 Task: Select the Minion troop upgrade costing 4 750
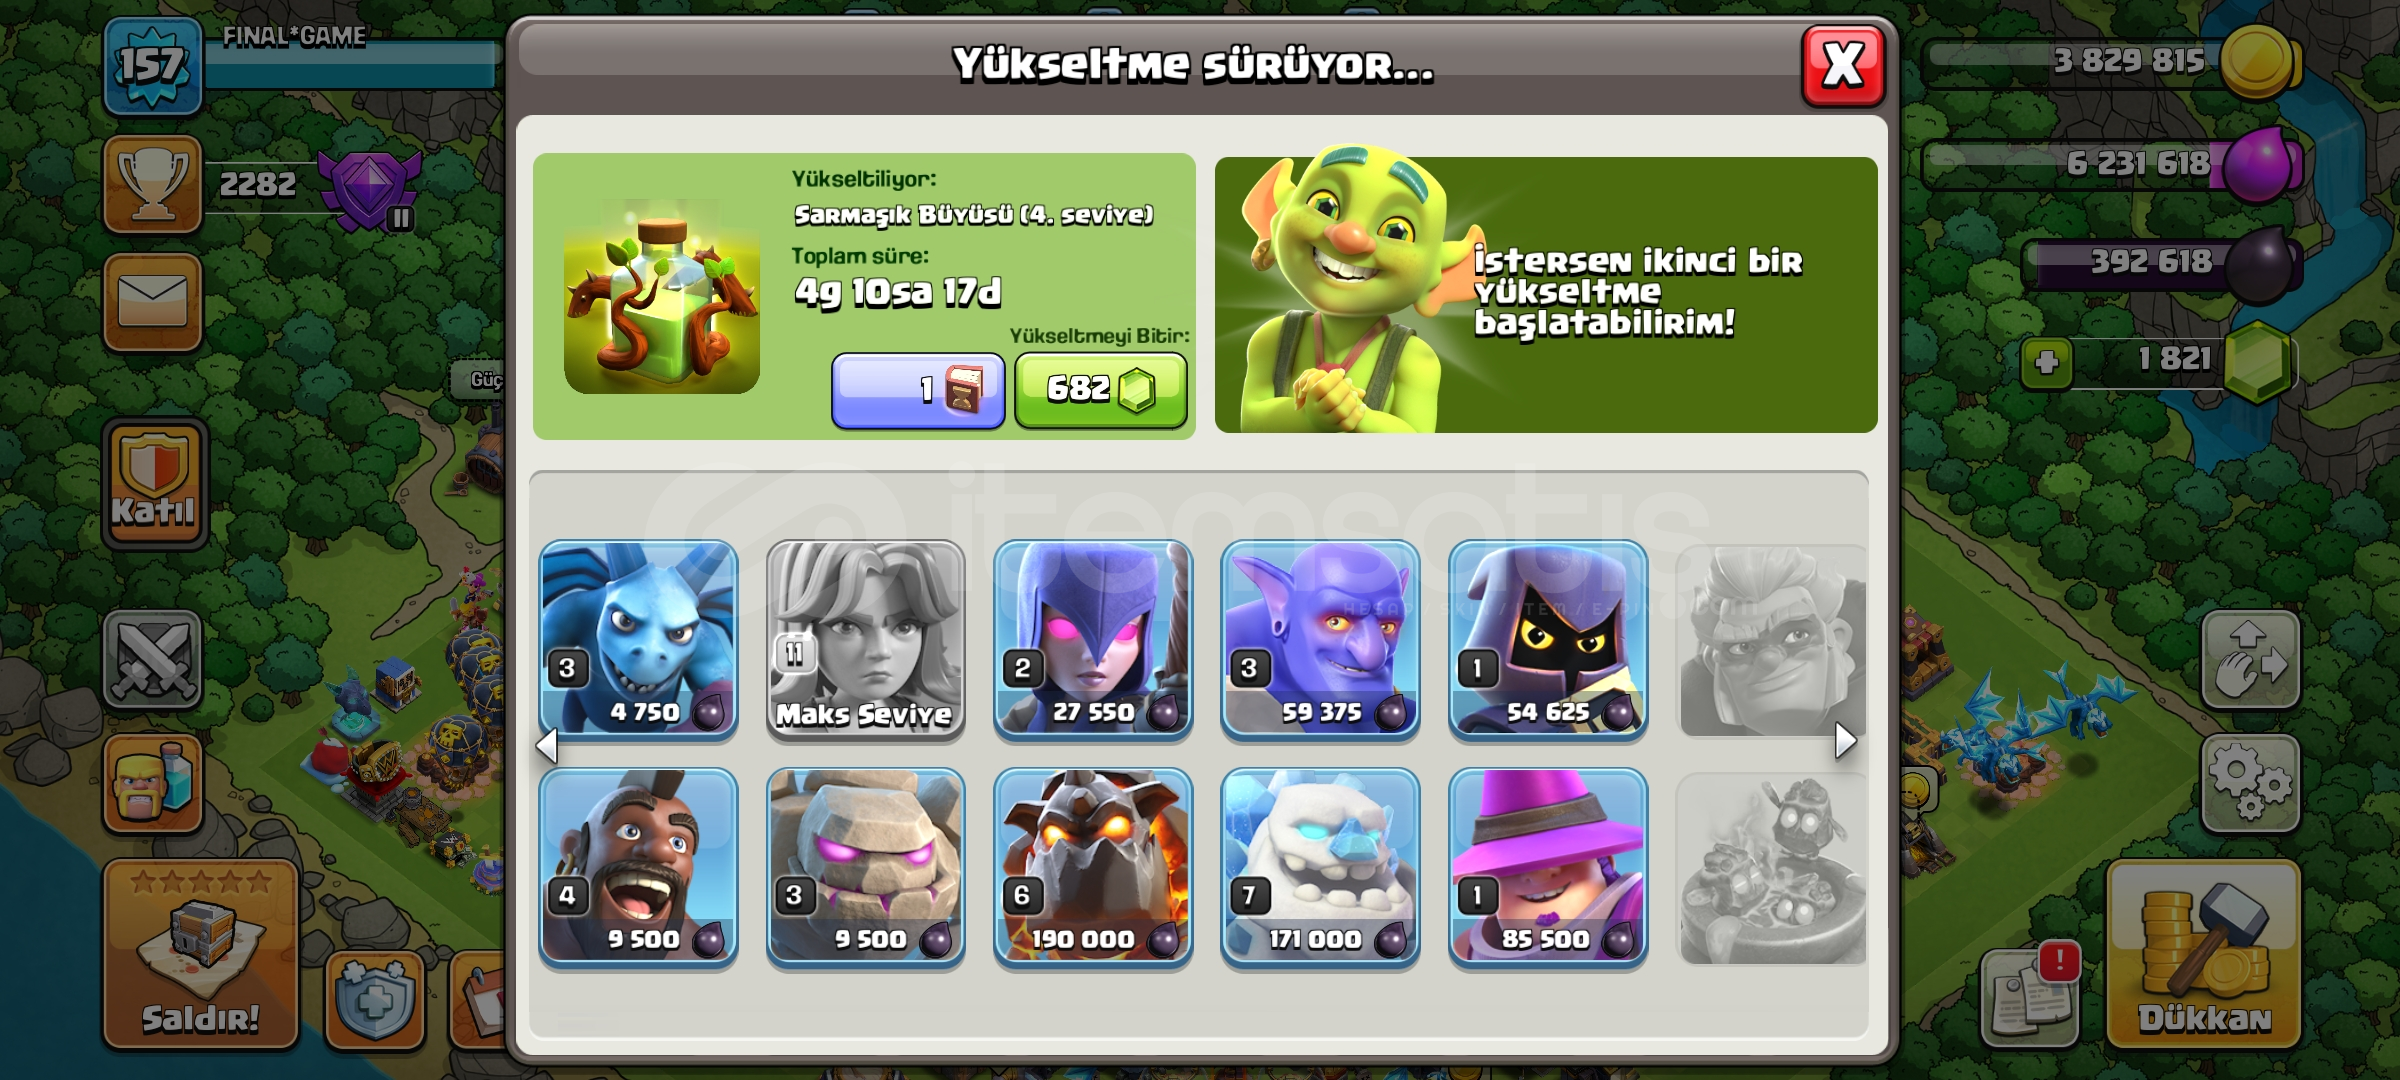(638, 640)
